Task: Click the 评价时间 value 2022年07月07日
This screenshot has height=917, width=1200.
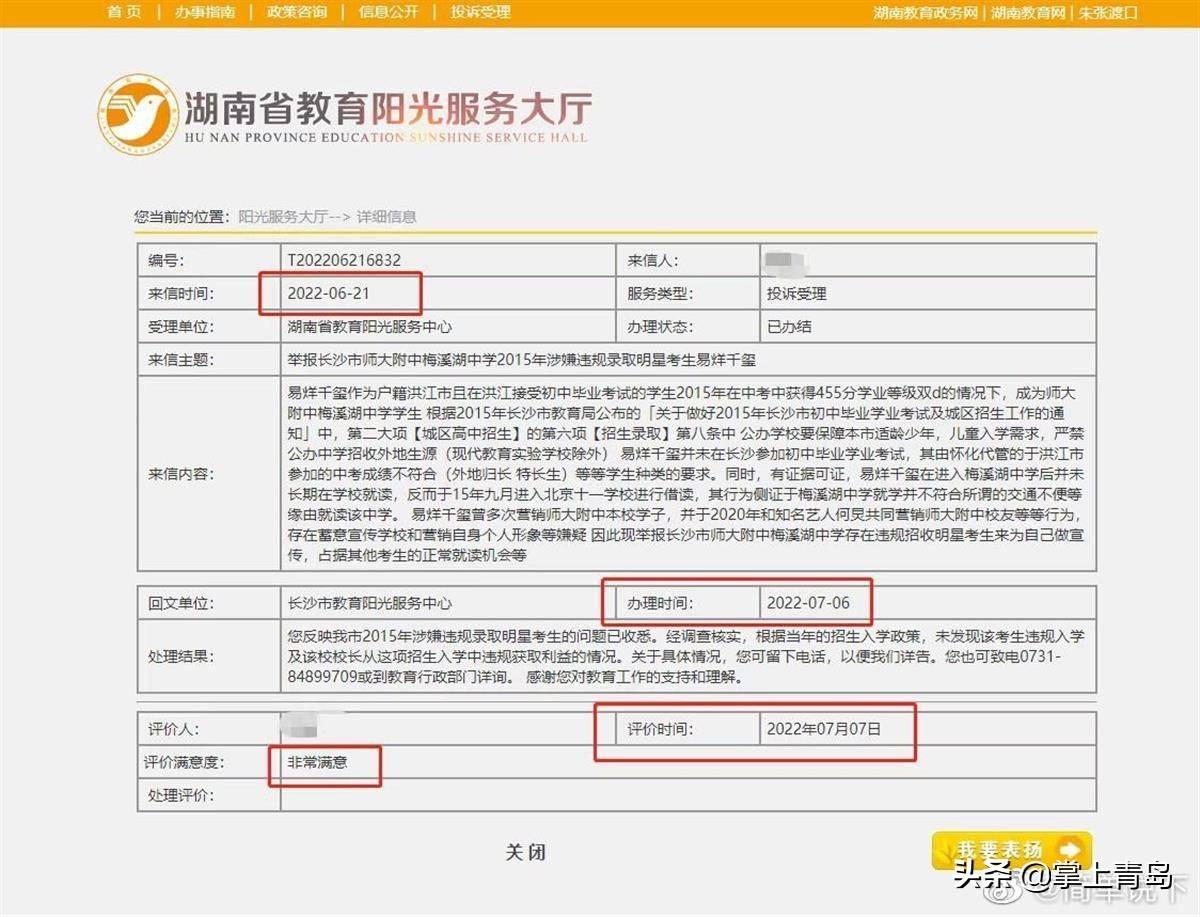Action: coord(824,729)
